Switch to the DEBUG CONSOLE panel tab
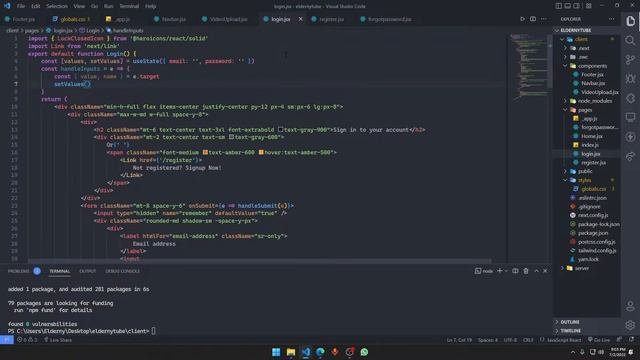 (122, 271)
